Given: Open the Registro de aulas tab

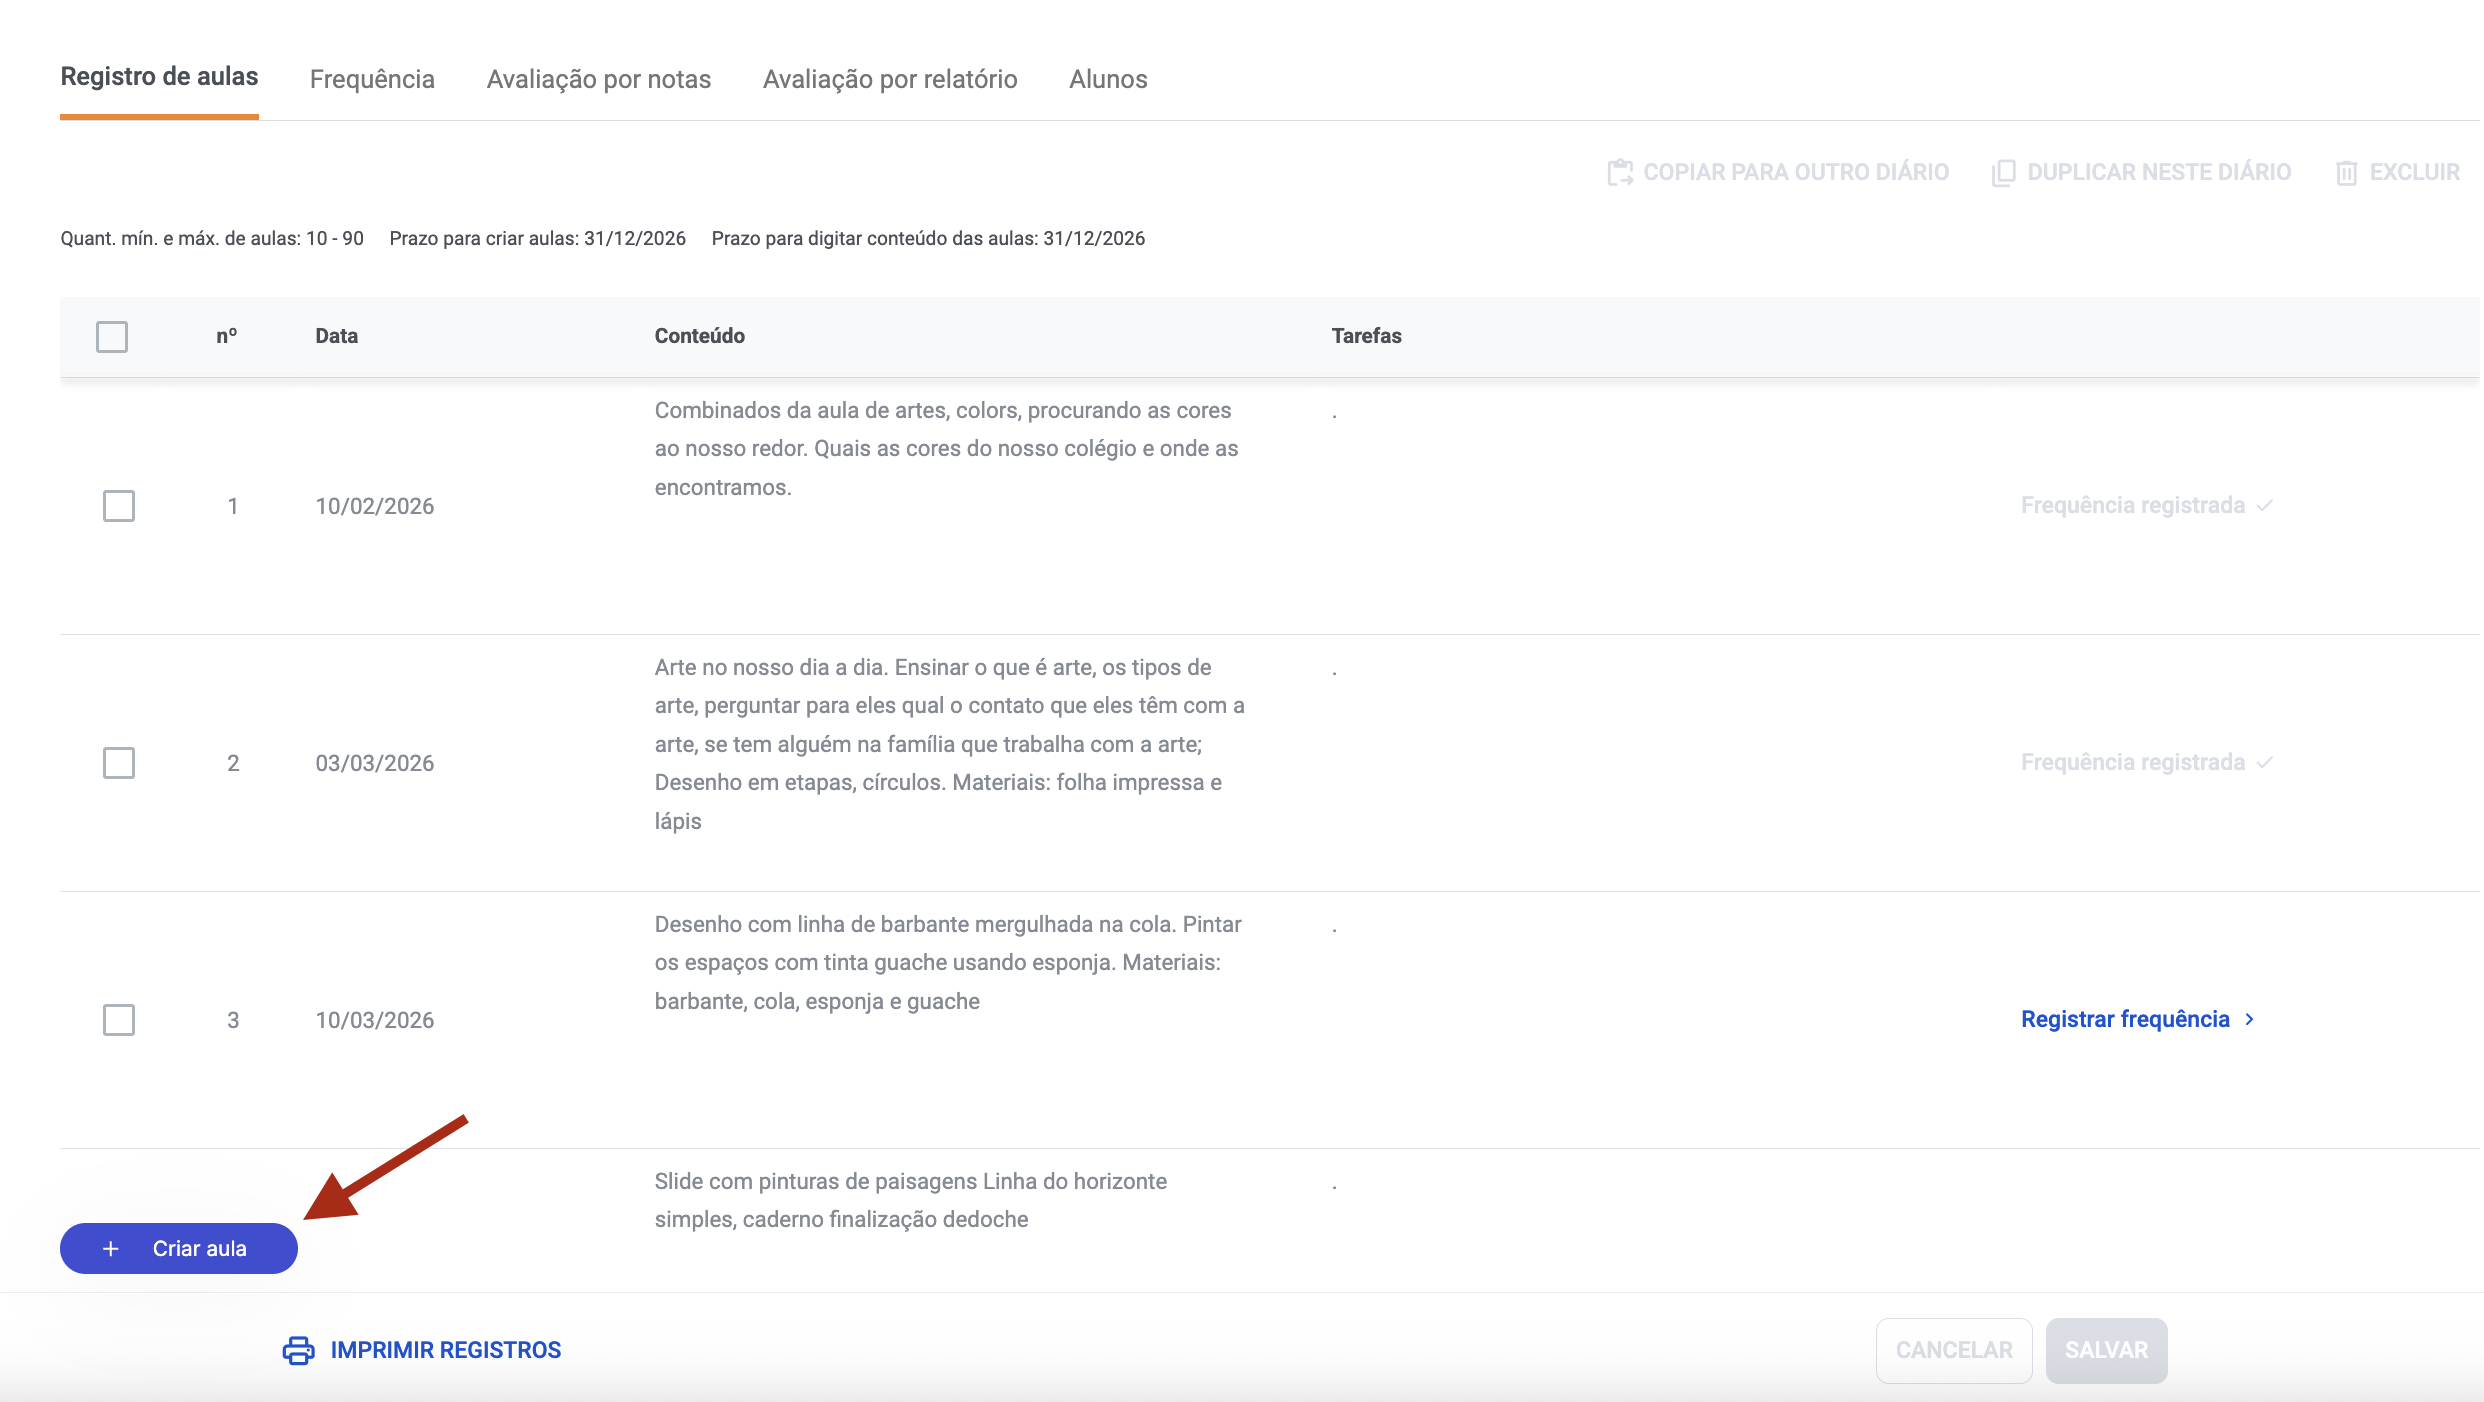Looking at the screenshot, I should click(x=159, y=77).
